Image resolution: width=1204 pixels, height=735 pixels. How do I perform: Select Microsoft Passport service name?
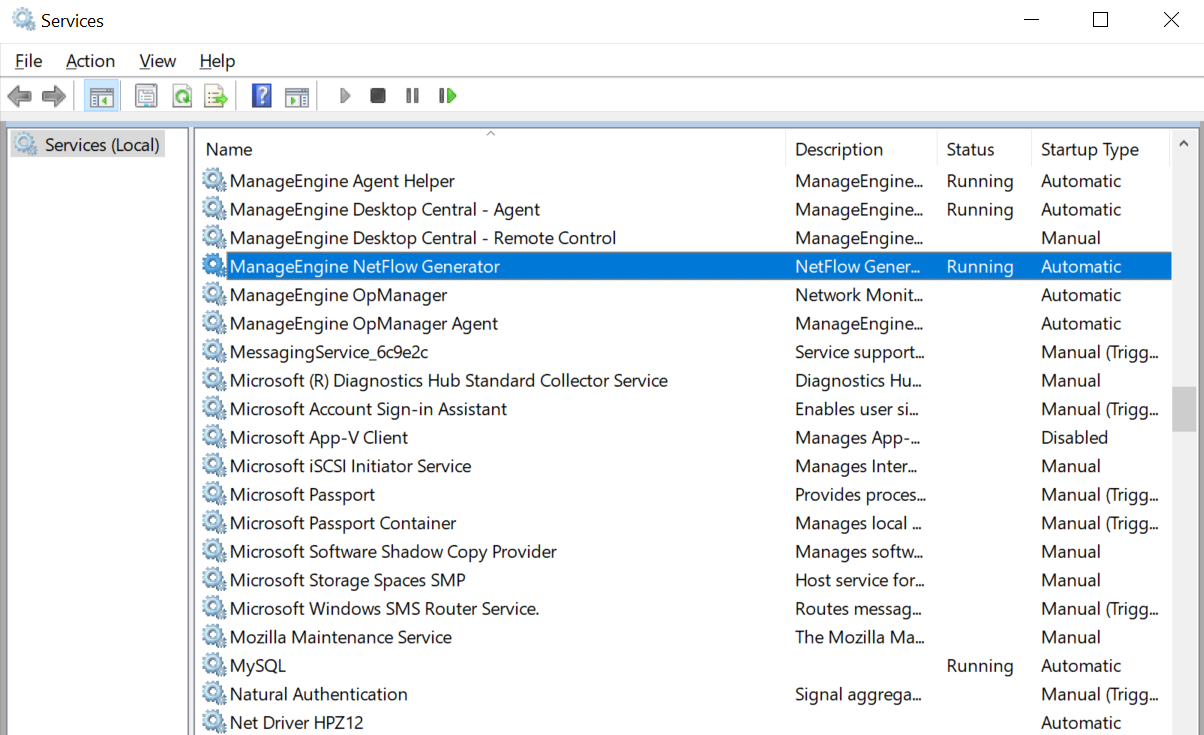coord(302,494)
